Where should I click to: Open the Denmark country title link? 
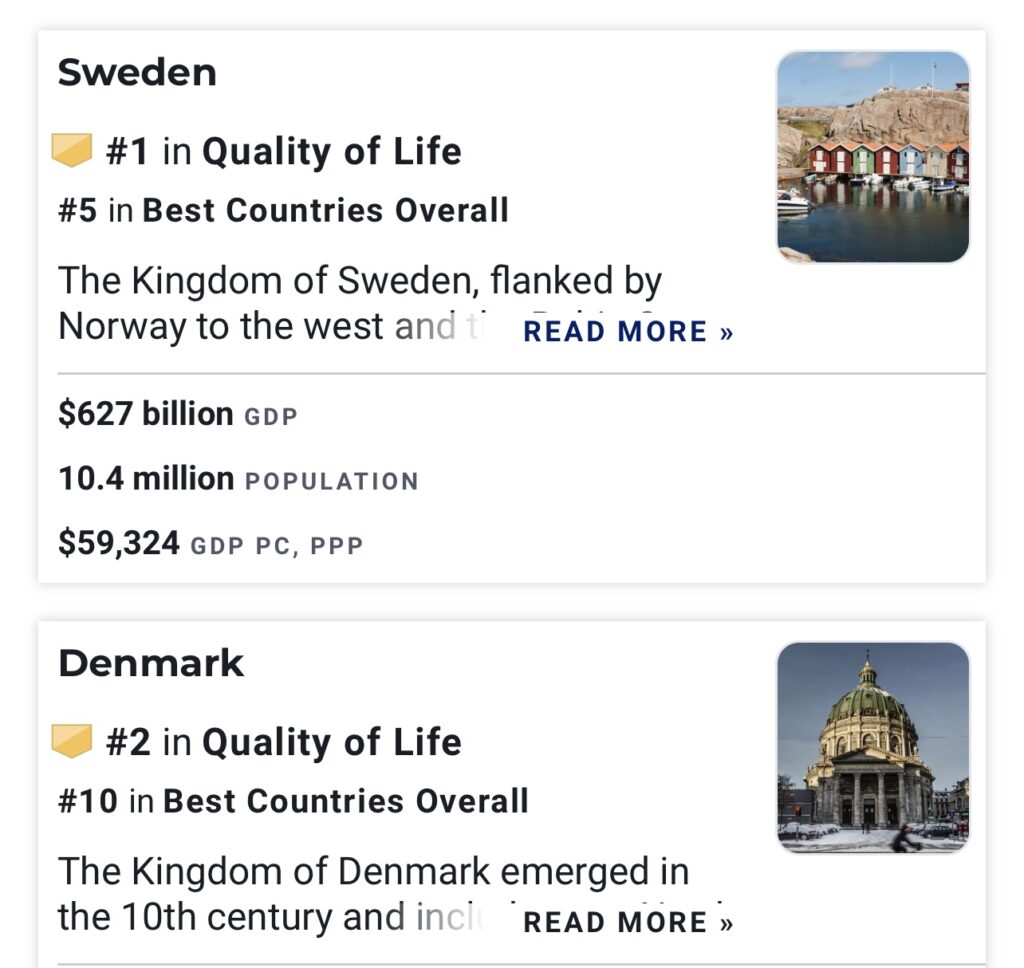pos(151,663)
